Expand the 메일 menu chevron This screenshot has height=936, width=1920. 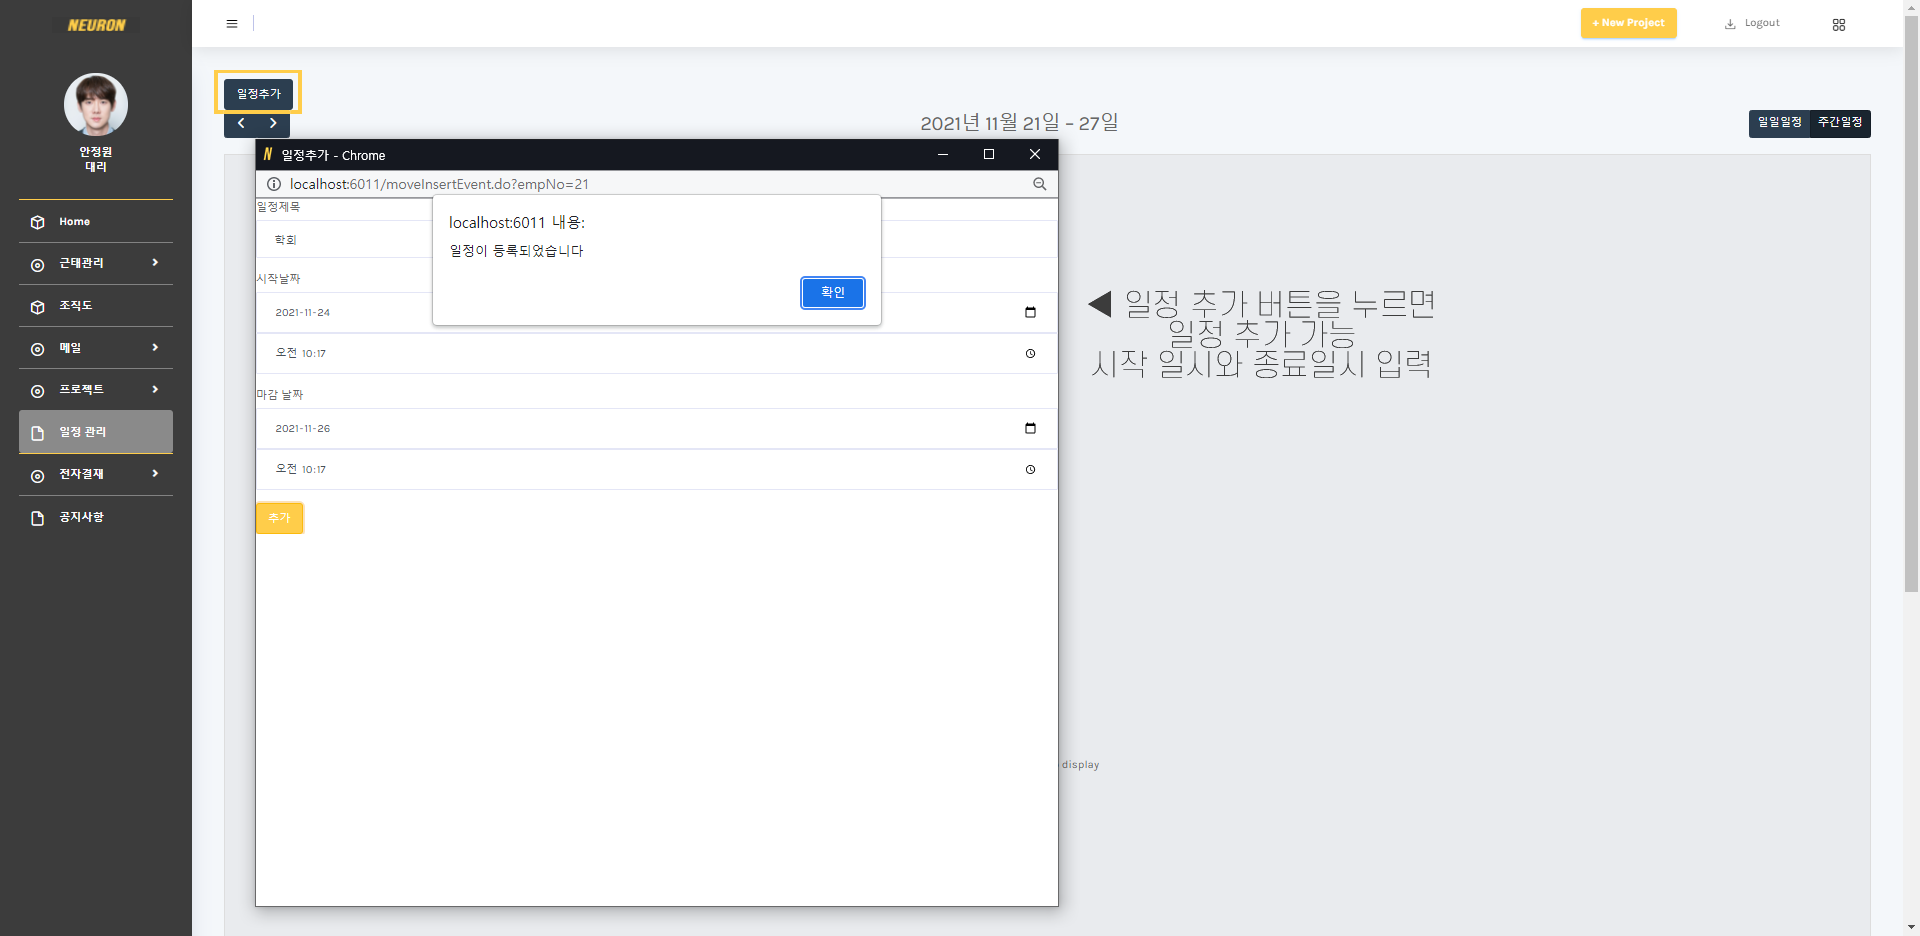click(x=155, y=347)
